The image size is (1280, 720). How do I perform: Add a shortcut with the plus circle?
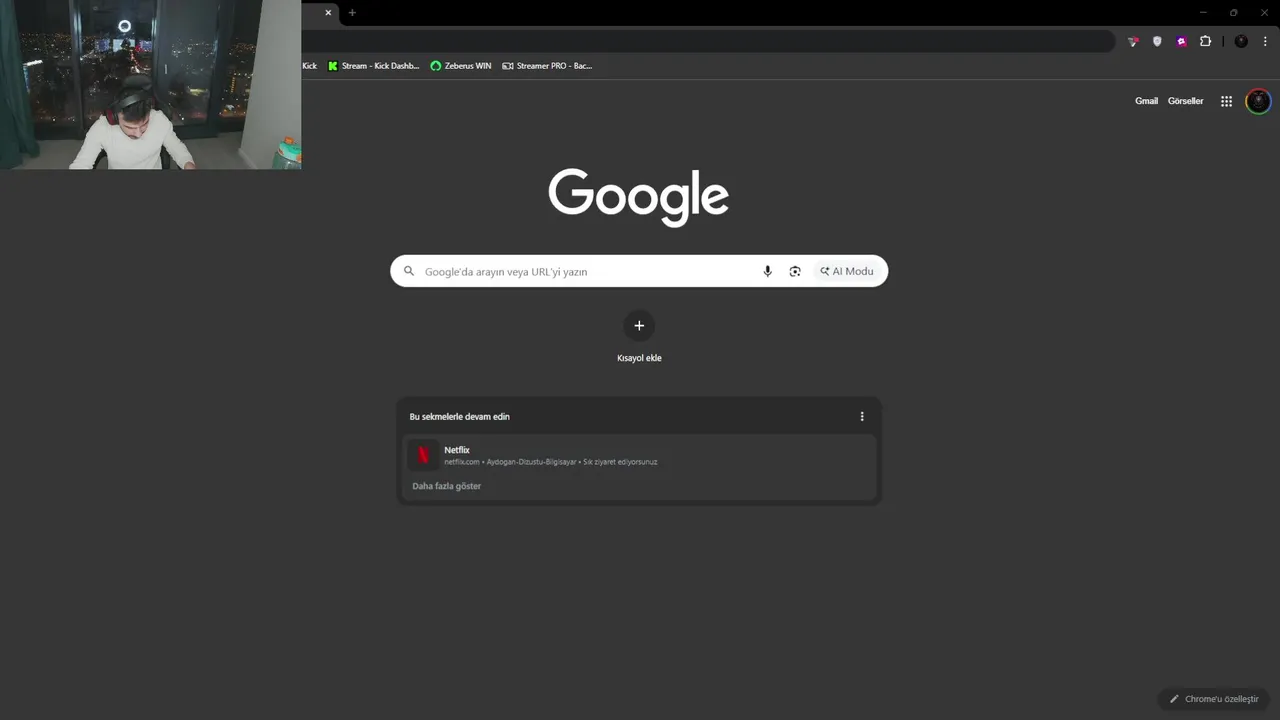[639, 326]
